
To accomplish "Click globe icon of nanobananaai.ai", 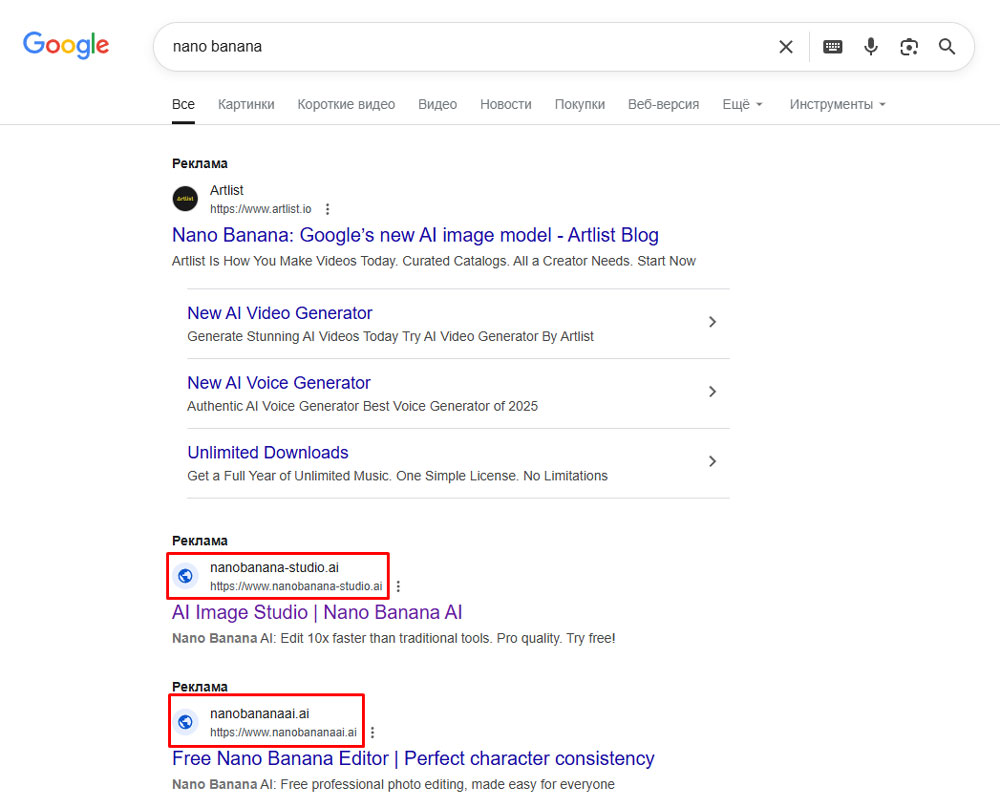I will tap(185, 722).
